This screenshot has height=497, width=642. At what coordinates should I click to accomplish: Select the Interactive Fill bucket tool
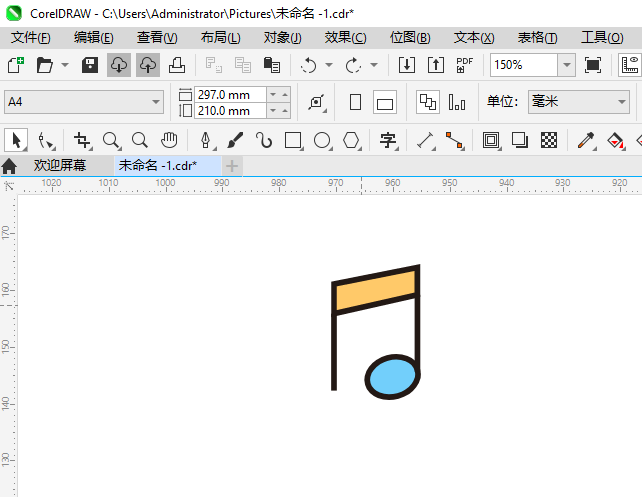pyautogui.click(x=615, y=140)
